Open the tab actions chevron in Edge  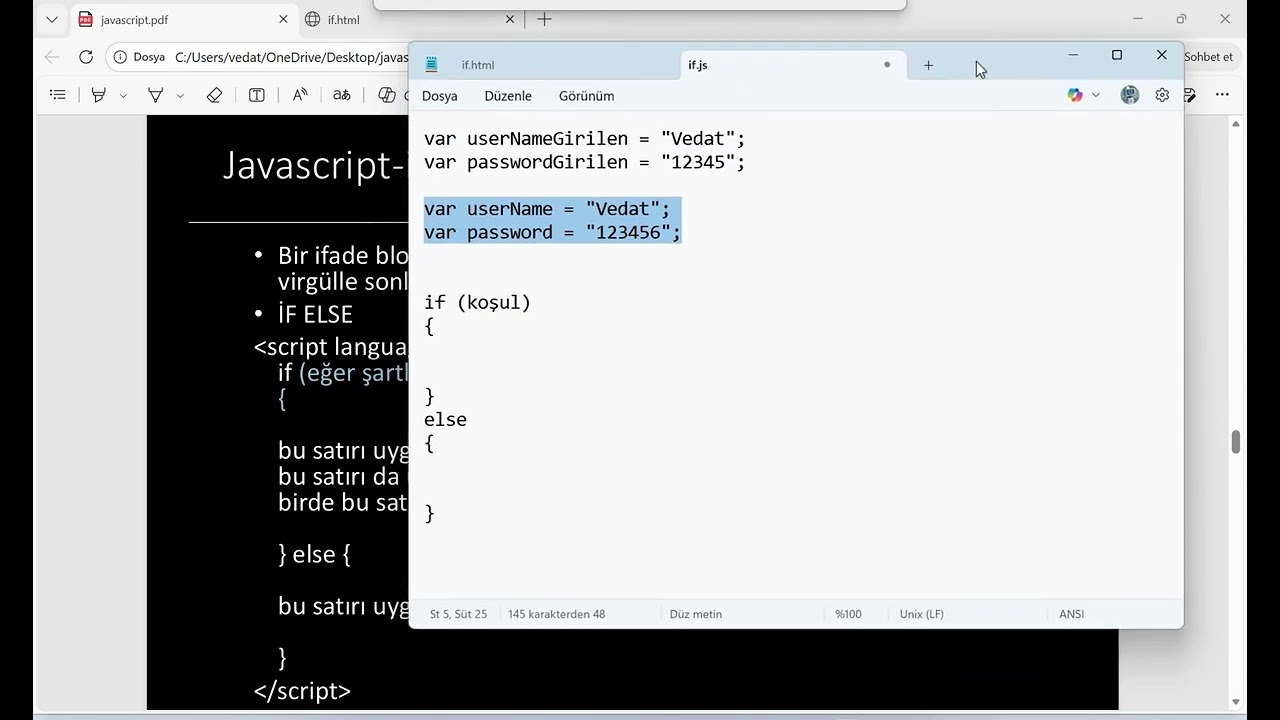52,19
